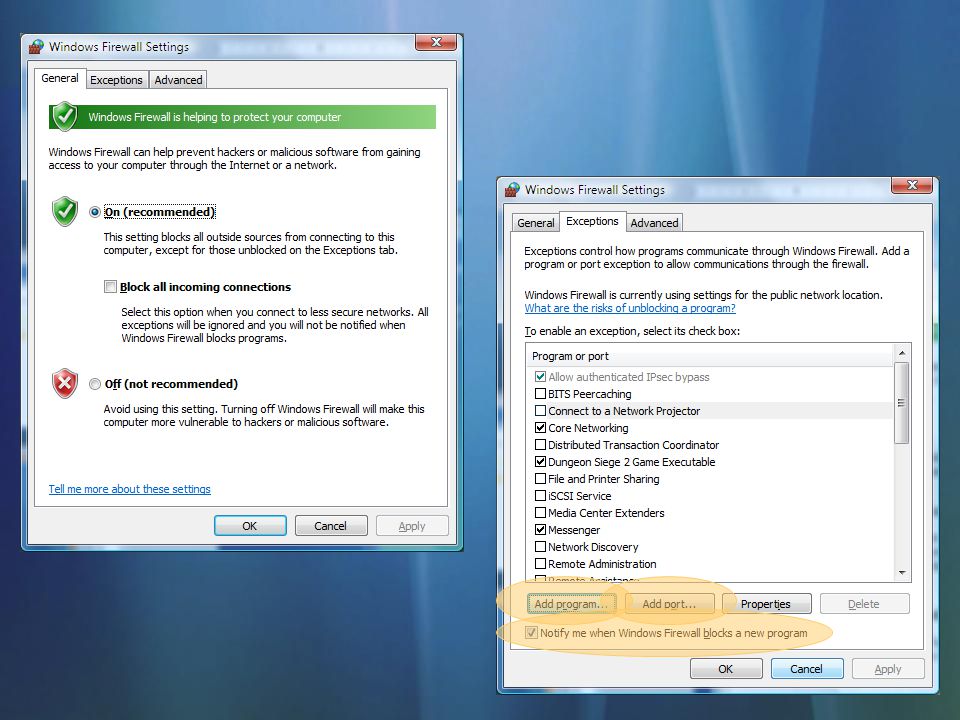Click the Program or port column header

pyautogui.click(x=710, y=356)
